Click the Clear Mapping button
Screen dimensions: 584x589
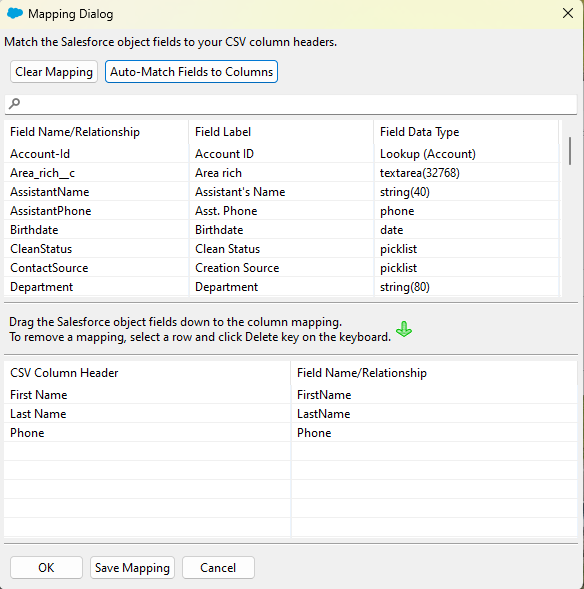54,72
